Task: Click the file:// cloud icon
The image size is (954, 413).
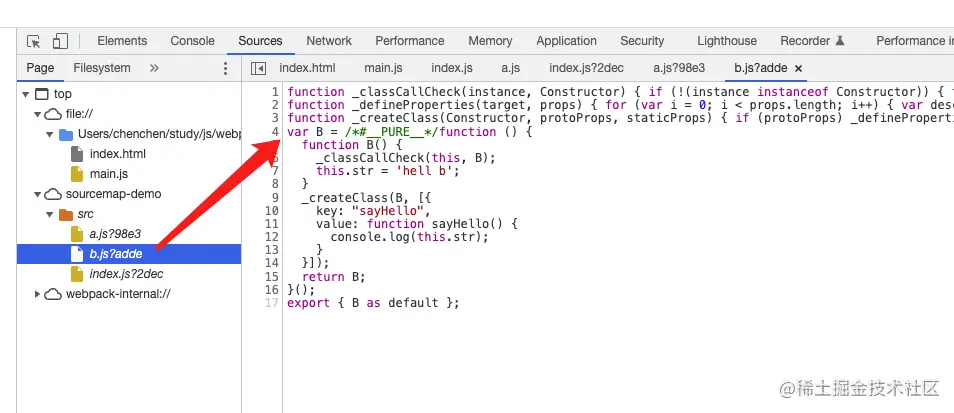Action: pos(54,114)
